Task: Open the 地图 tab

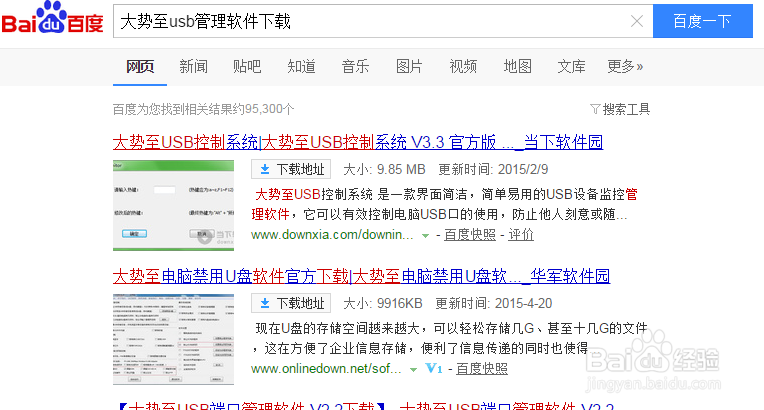Action: [x=517, y=66]
